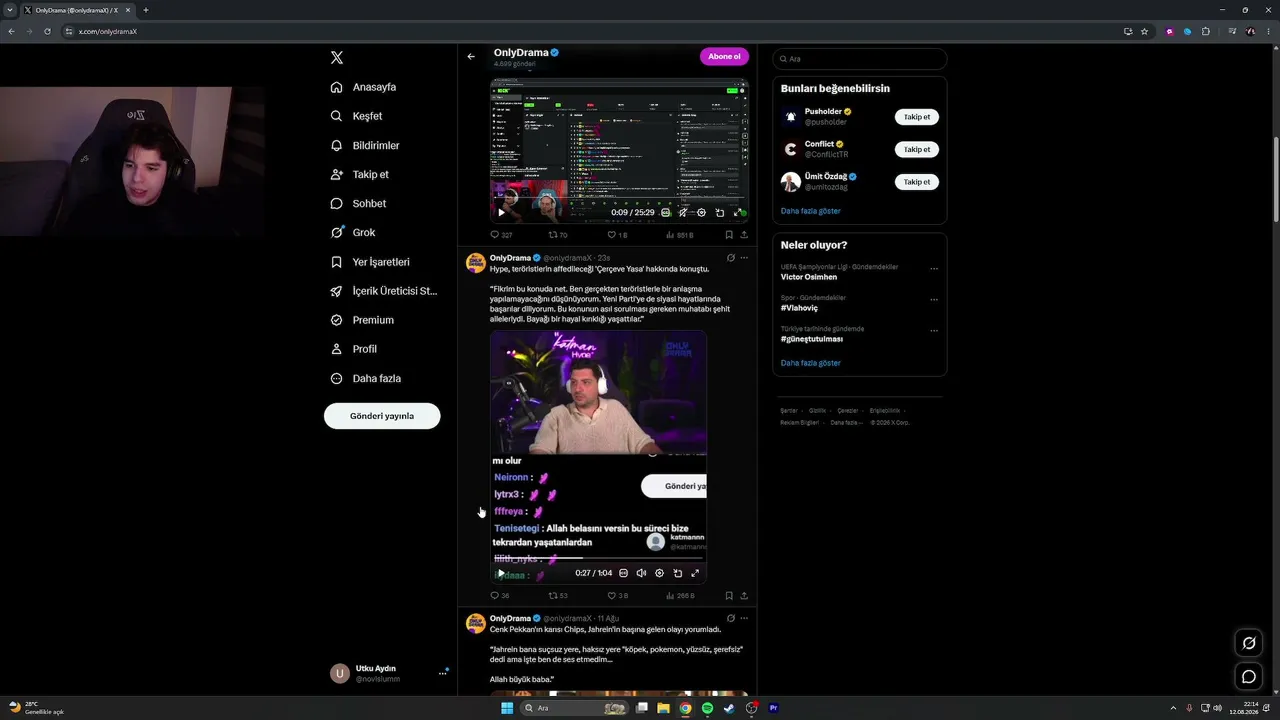Go to Profil page

(354, 349)
